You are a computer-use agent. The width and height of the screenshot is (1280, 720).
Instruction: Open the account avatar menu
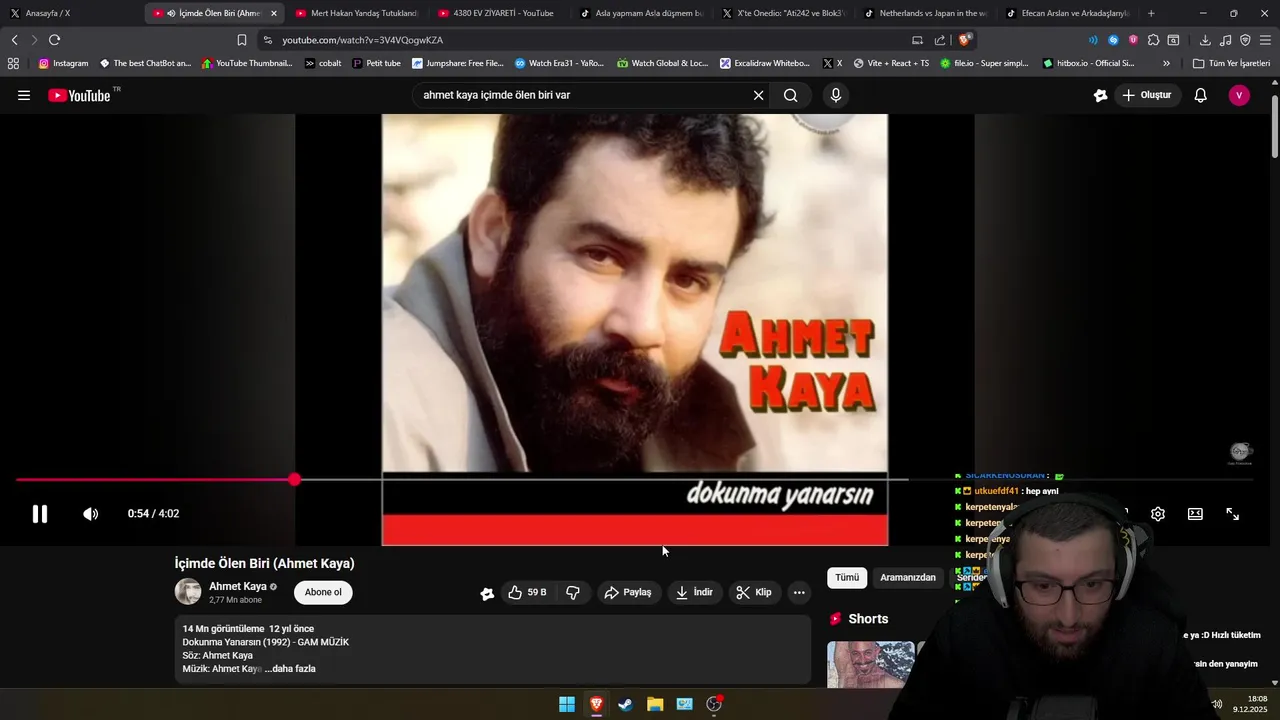click(1239, 96)
